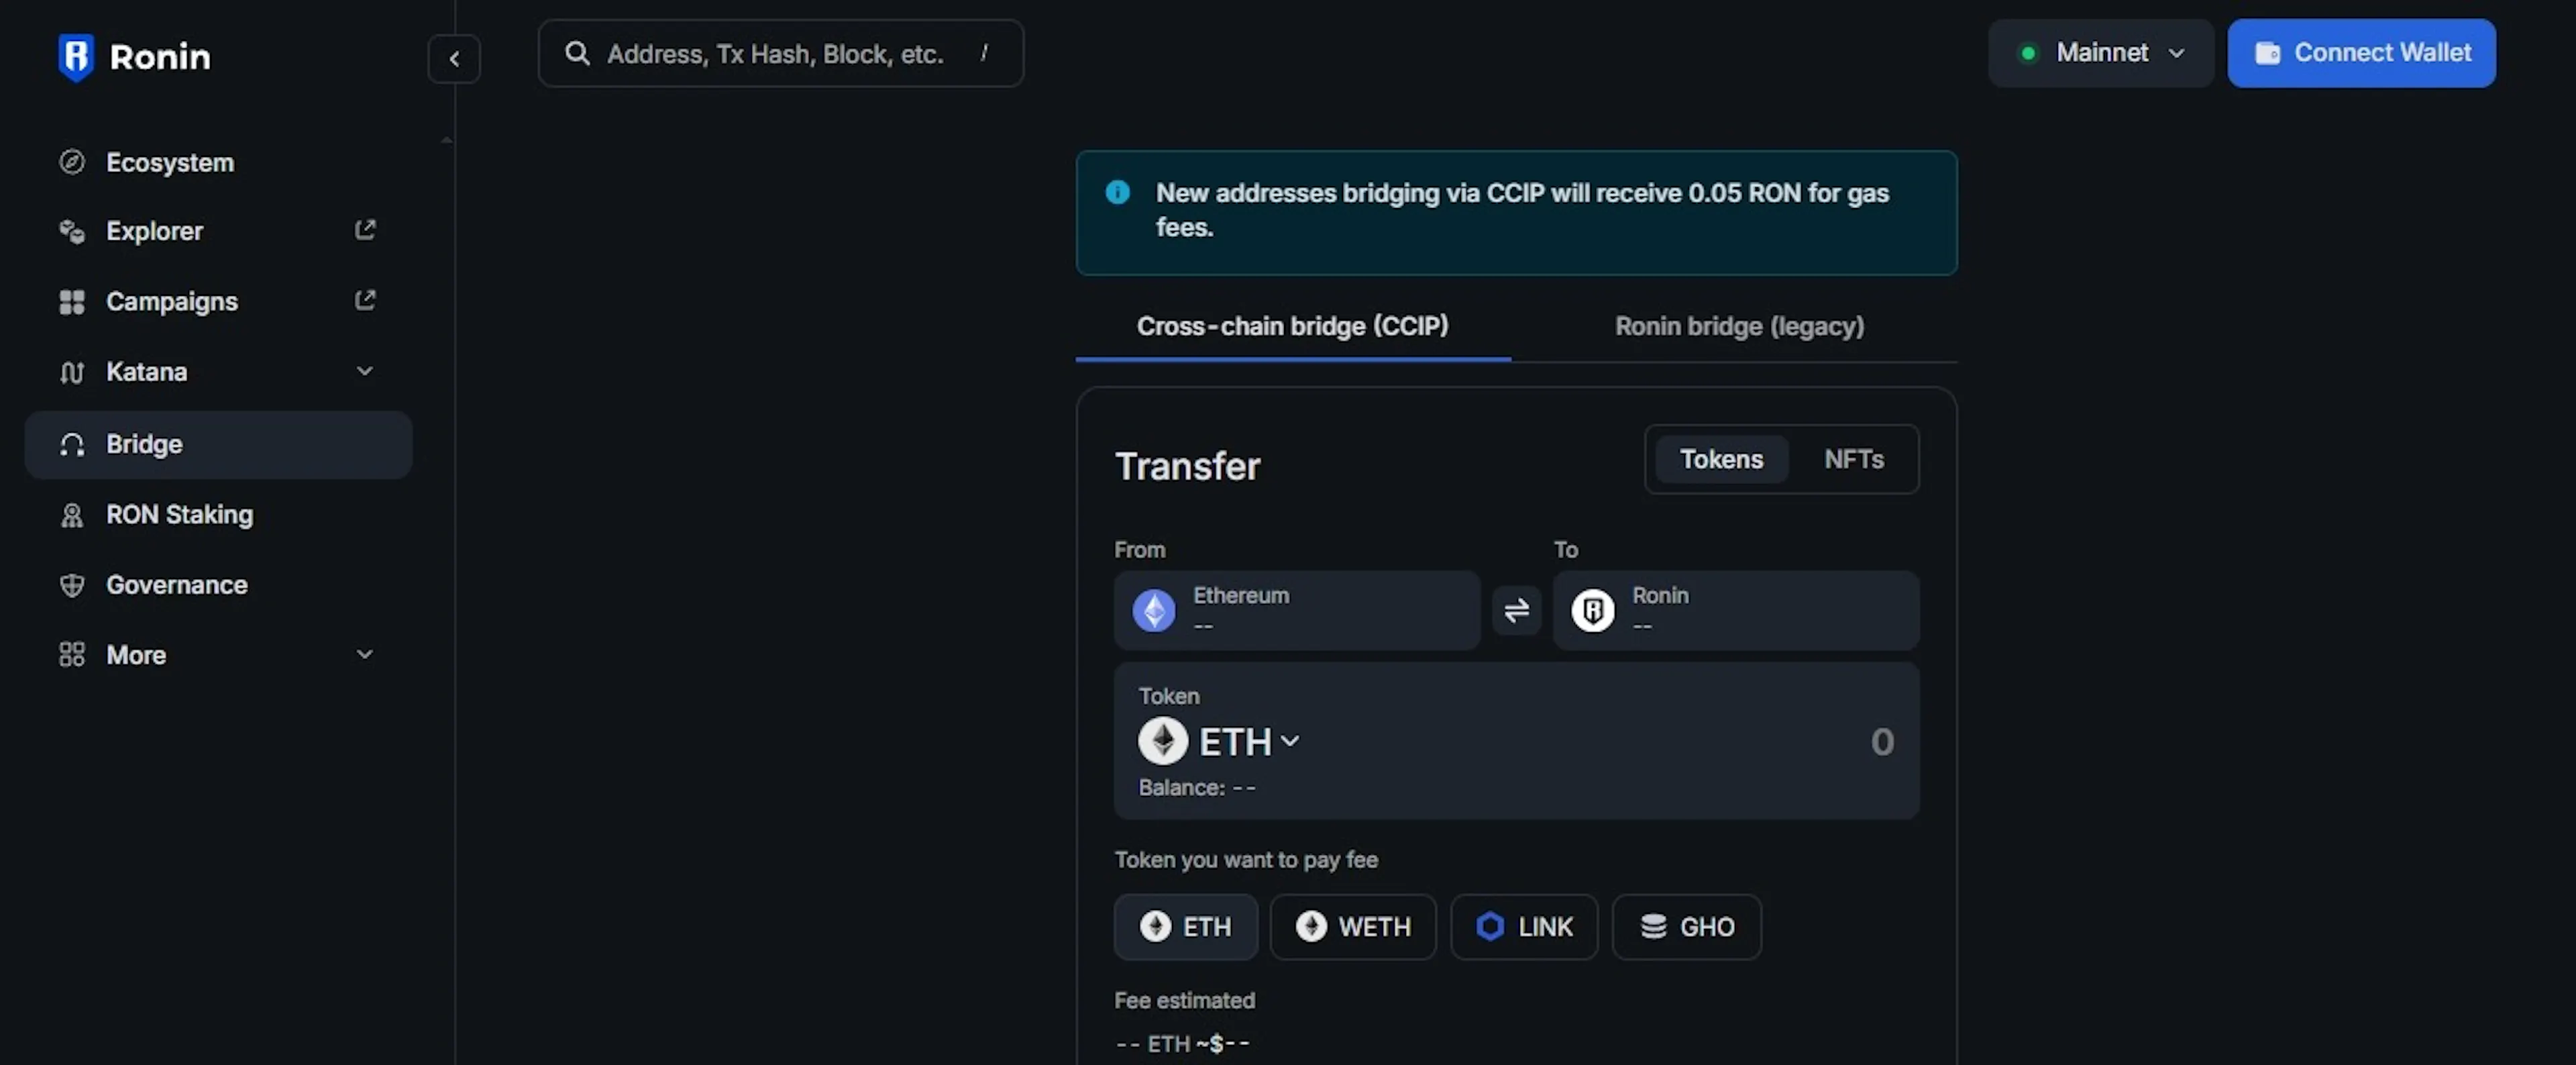2576x1065 pixels.
Task: Open the ETH token selector dropdown
Action: coord(1220,741)
